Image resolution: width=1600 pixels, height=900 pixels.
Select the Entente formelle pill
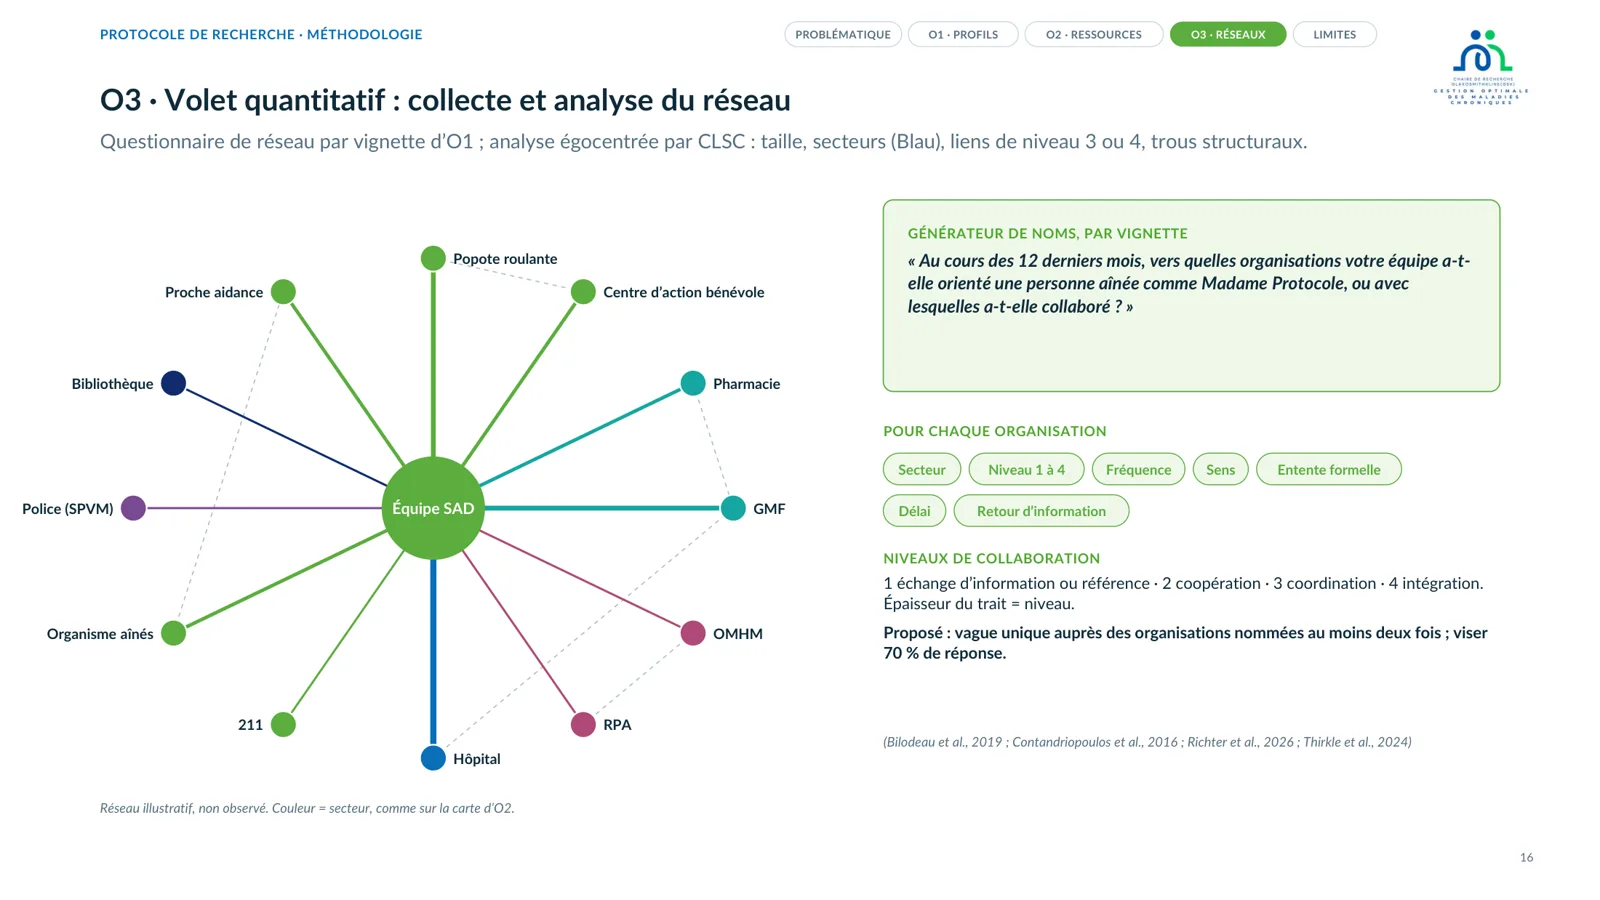tap(1328, 469)
